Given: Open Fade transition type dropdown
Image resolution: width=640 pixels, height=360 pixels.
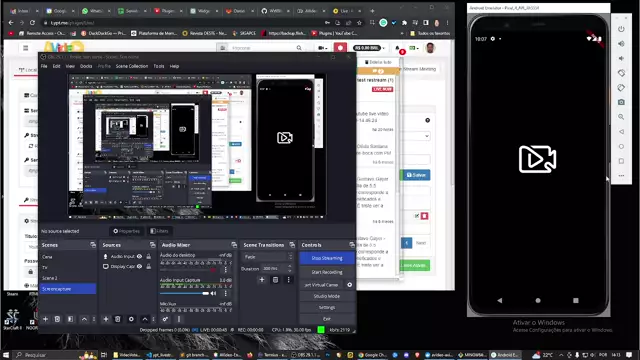Looking at the screenshot, I should click(268, 257).
